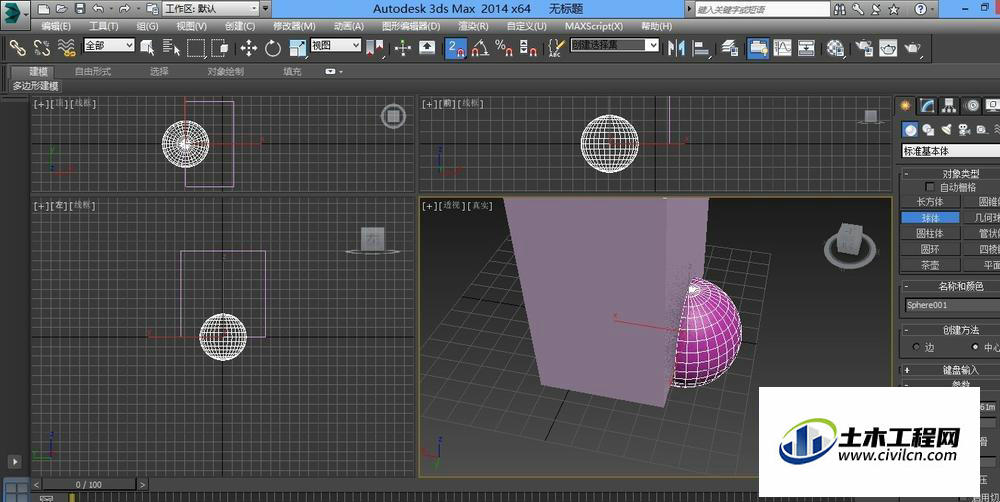The height and width of the screenshot is (502, 1000).
Task: Open the named selection sets dropdown
Action: coord(615,45)
